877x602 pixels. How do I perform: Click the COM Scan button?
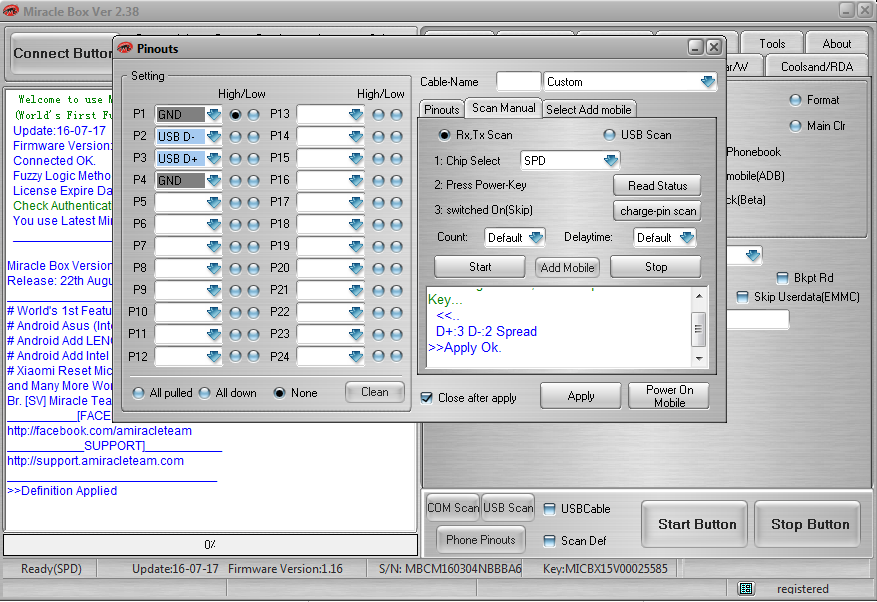(x=452, y=507)
